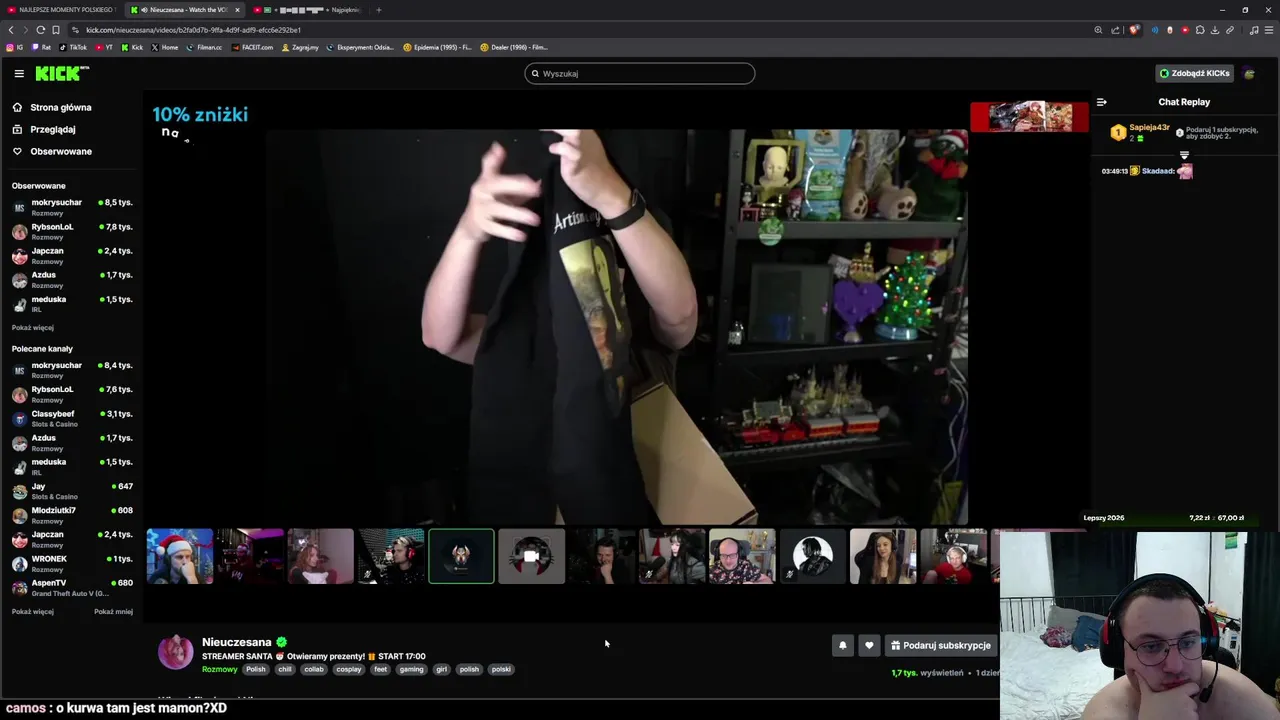Click the cosplay tag
The height and width of the screenshot is (720, 1280).
coord(349,669)
